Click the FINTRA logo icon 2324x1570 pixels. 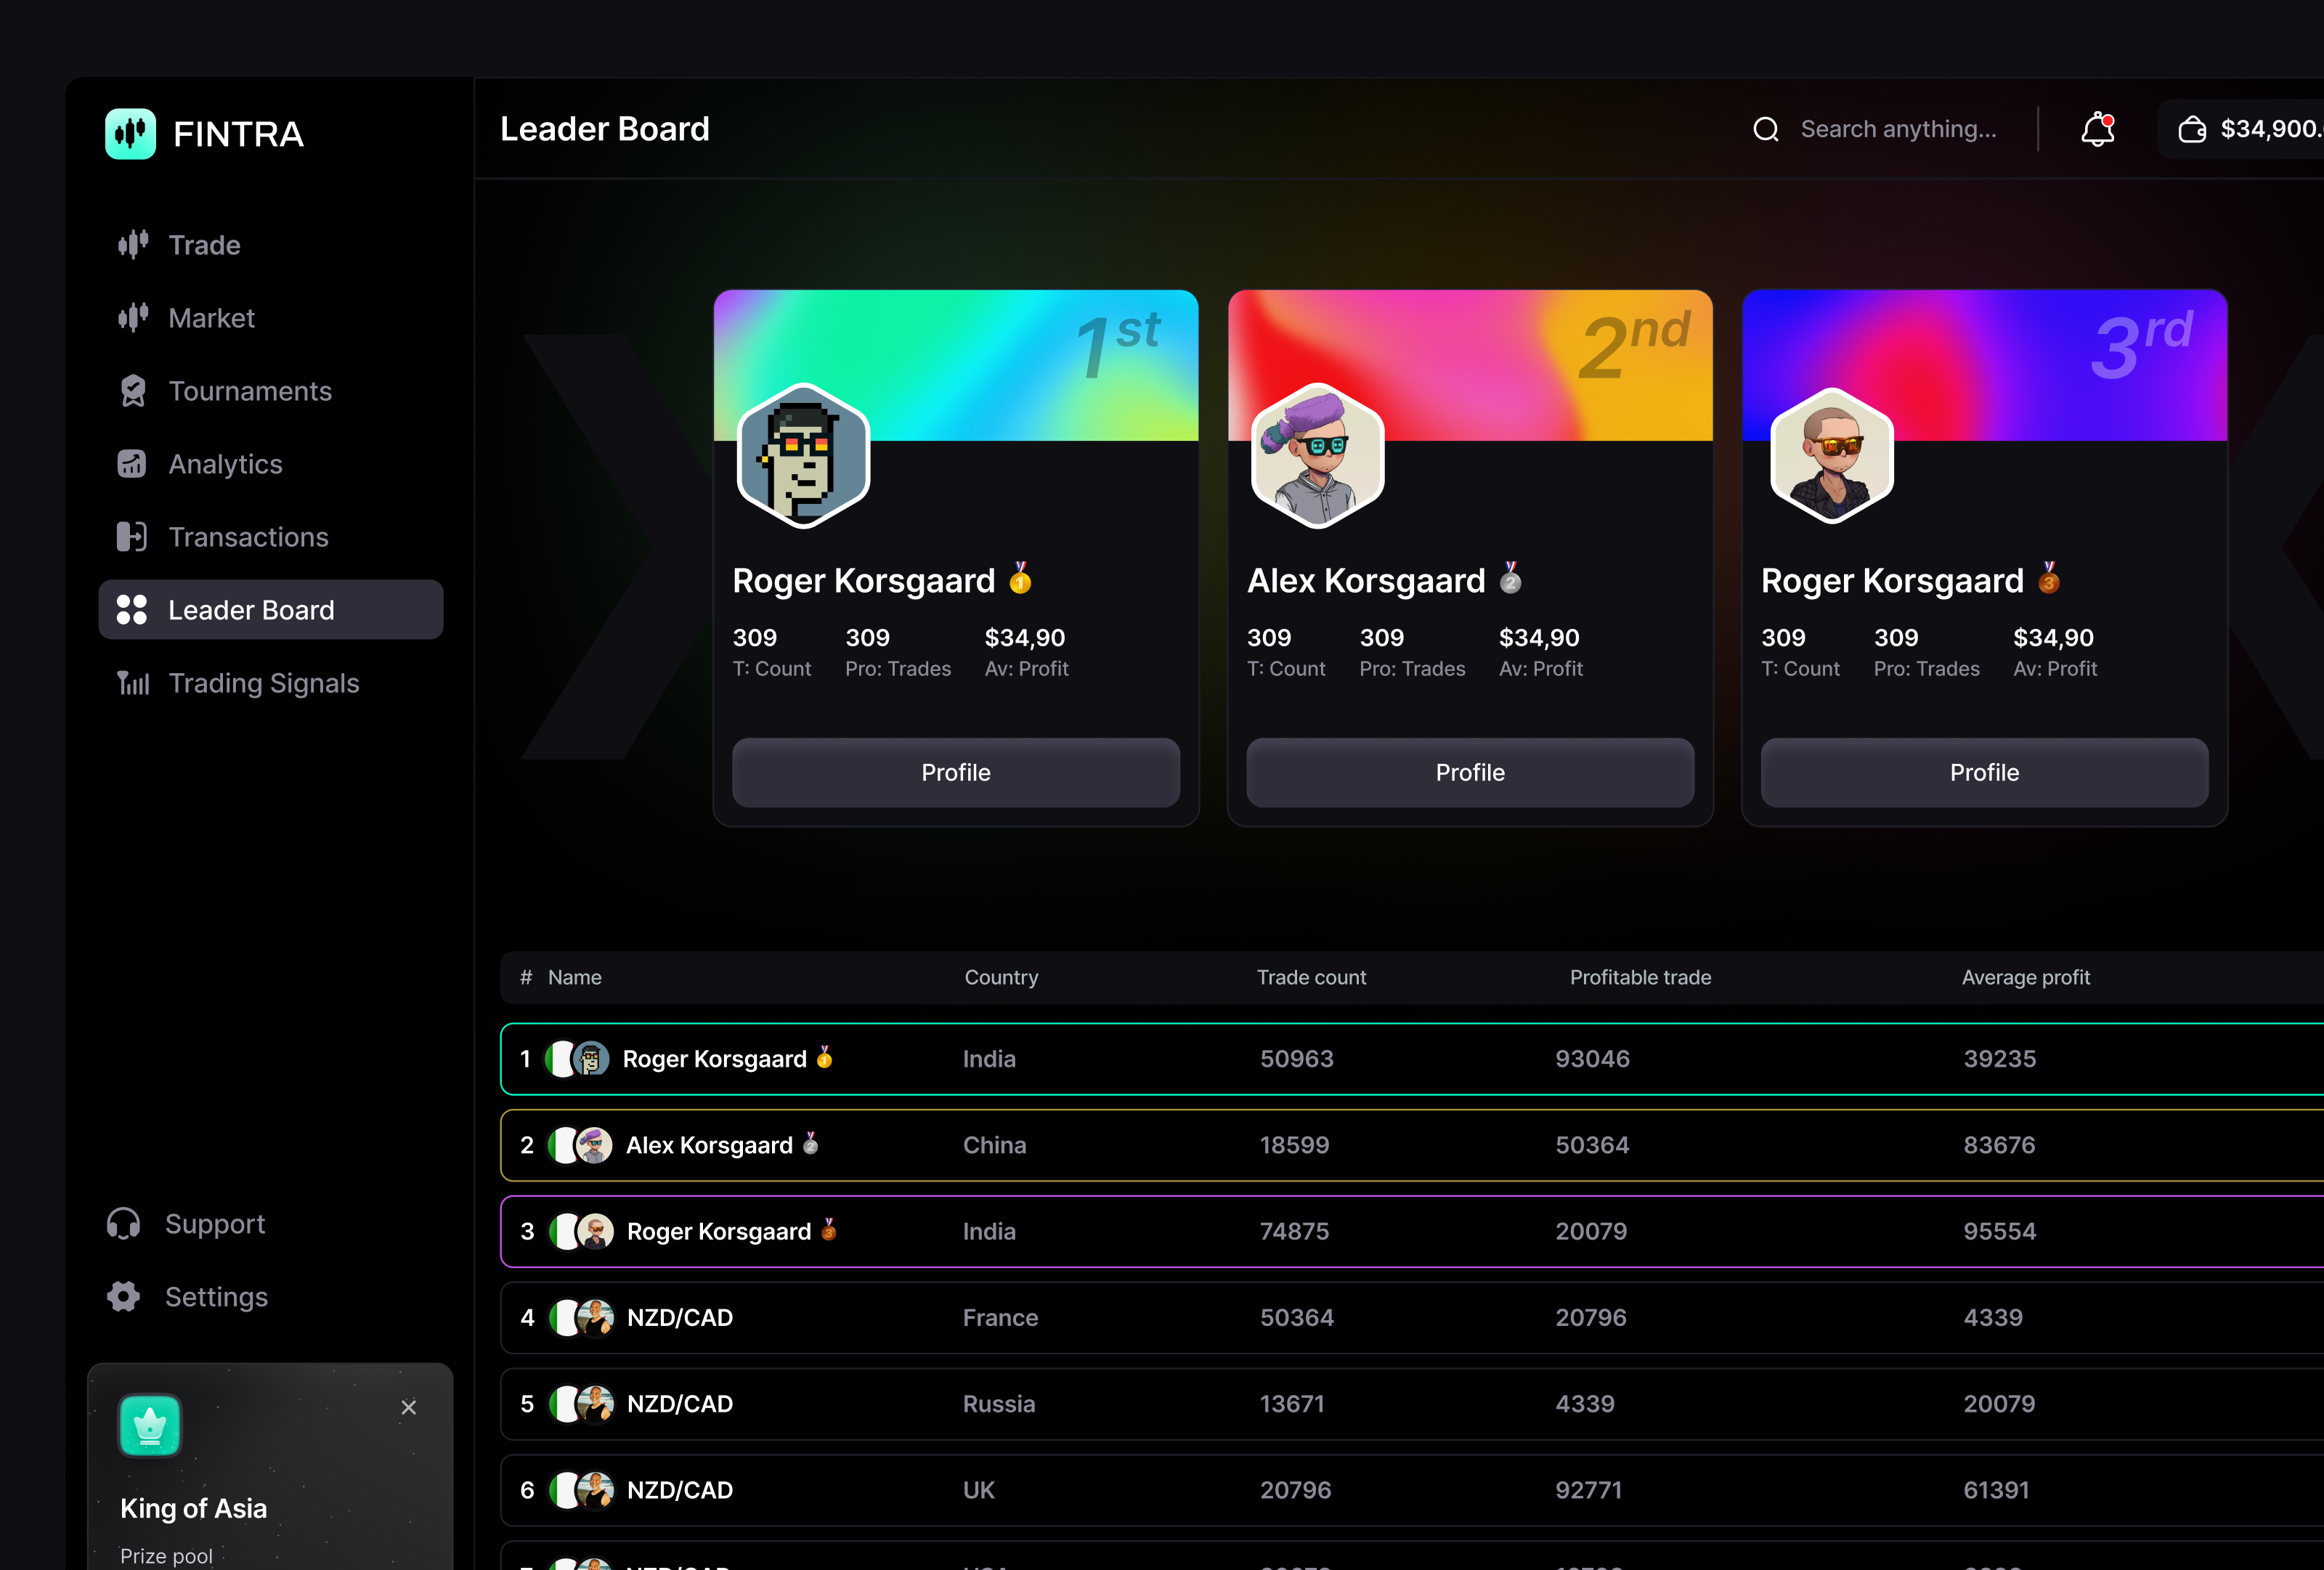pyautogui.click(x=131, y=133)
